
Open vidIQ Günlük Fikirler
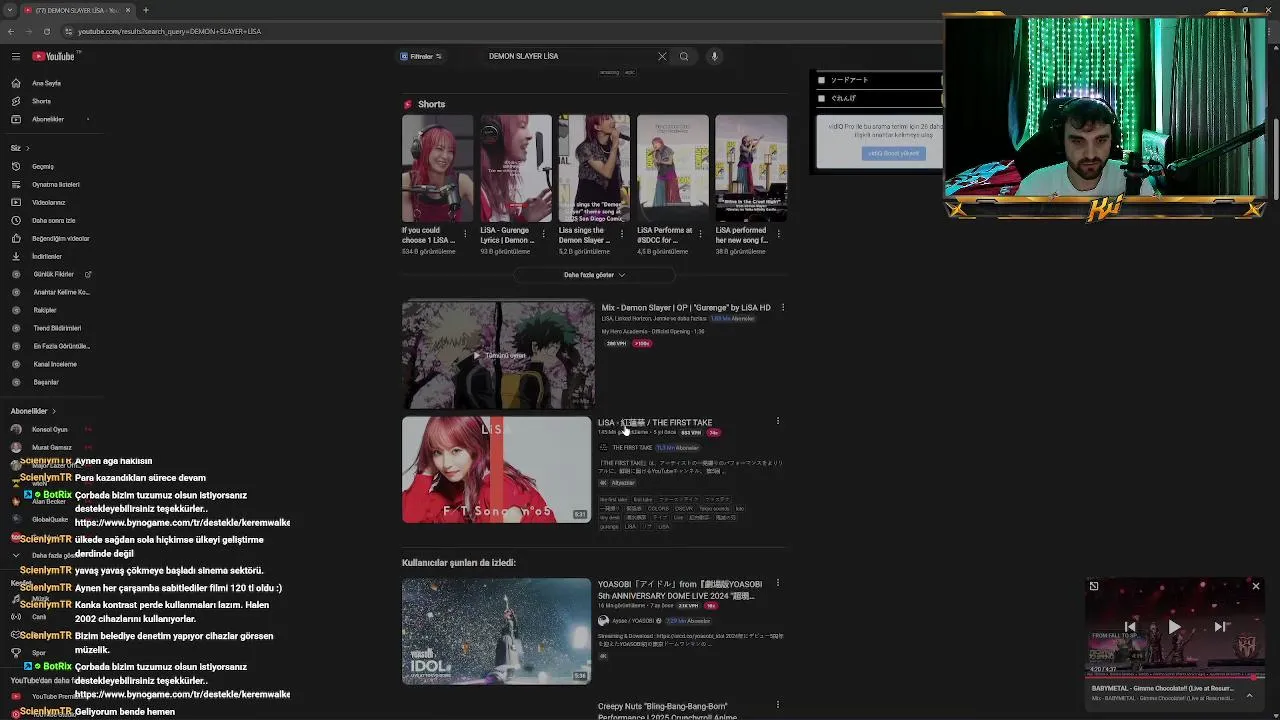(53, 274)
